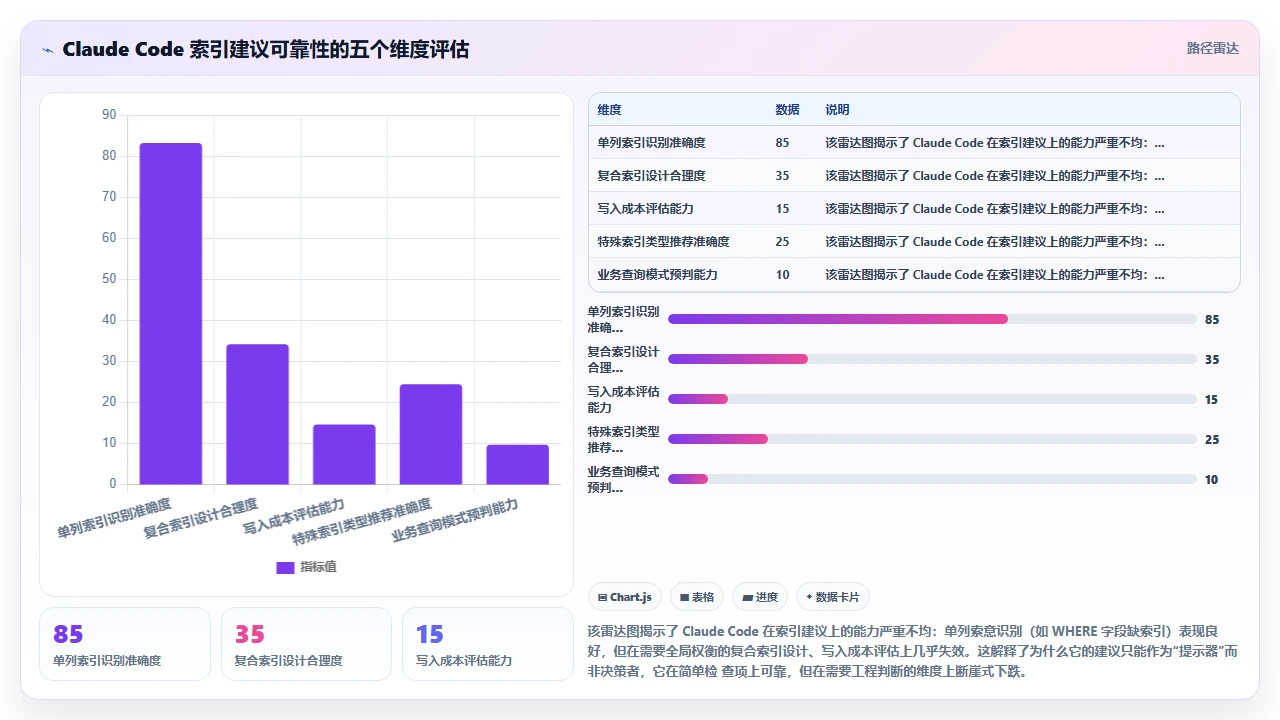1280x720 pixels.
Task: Click the progress bar showing 10
Action: click(x=932, y=479)
